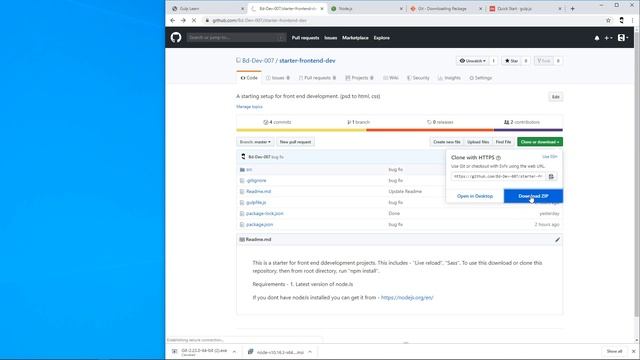
Task: Open the gulpfile.js file
Action: 256,202
